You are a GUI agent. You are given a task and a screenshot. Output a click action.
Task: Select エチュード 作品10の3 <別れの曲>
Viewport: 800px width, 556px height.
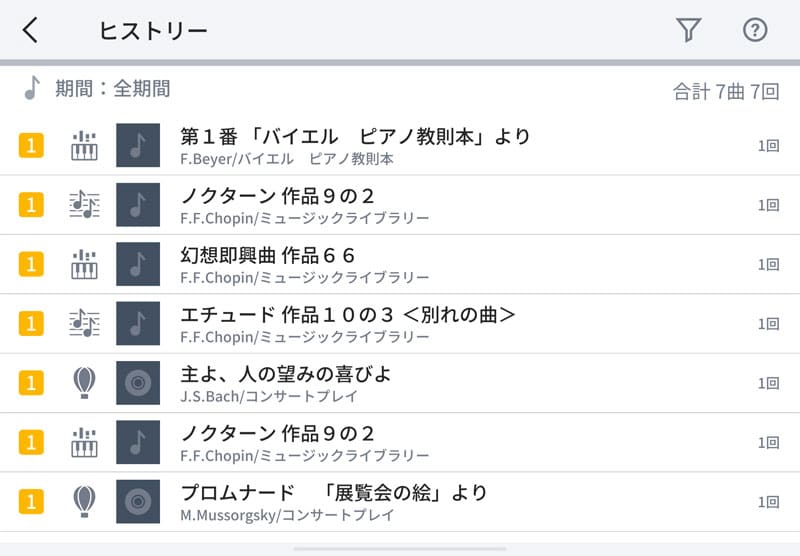(x=348, y=314)
